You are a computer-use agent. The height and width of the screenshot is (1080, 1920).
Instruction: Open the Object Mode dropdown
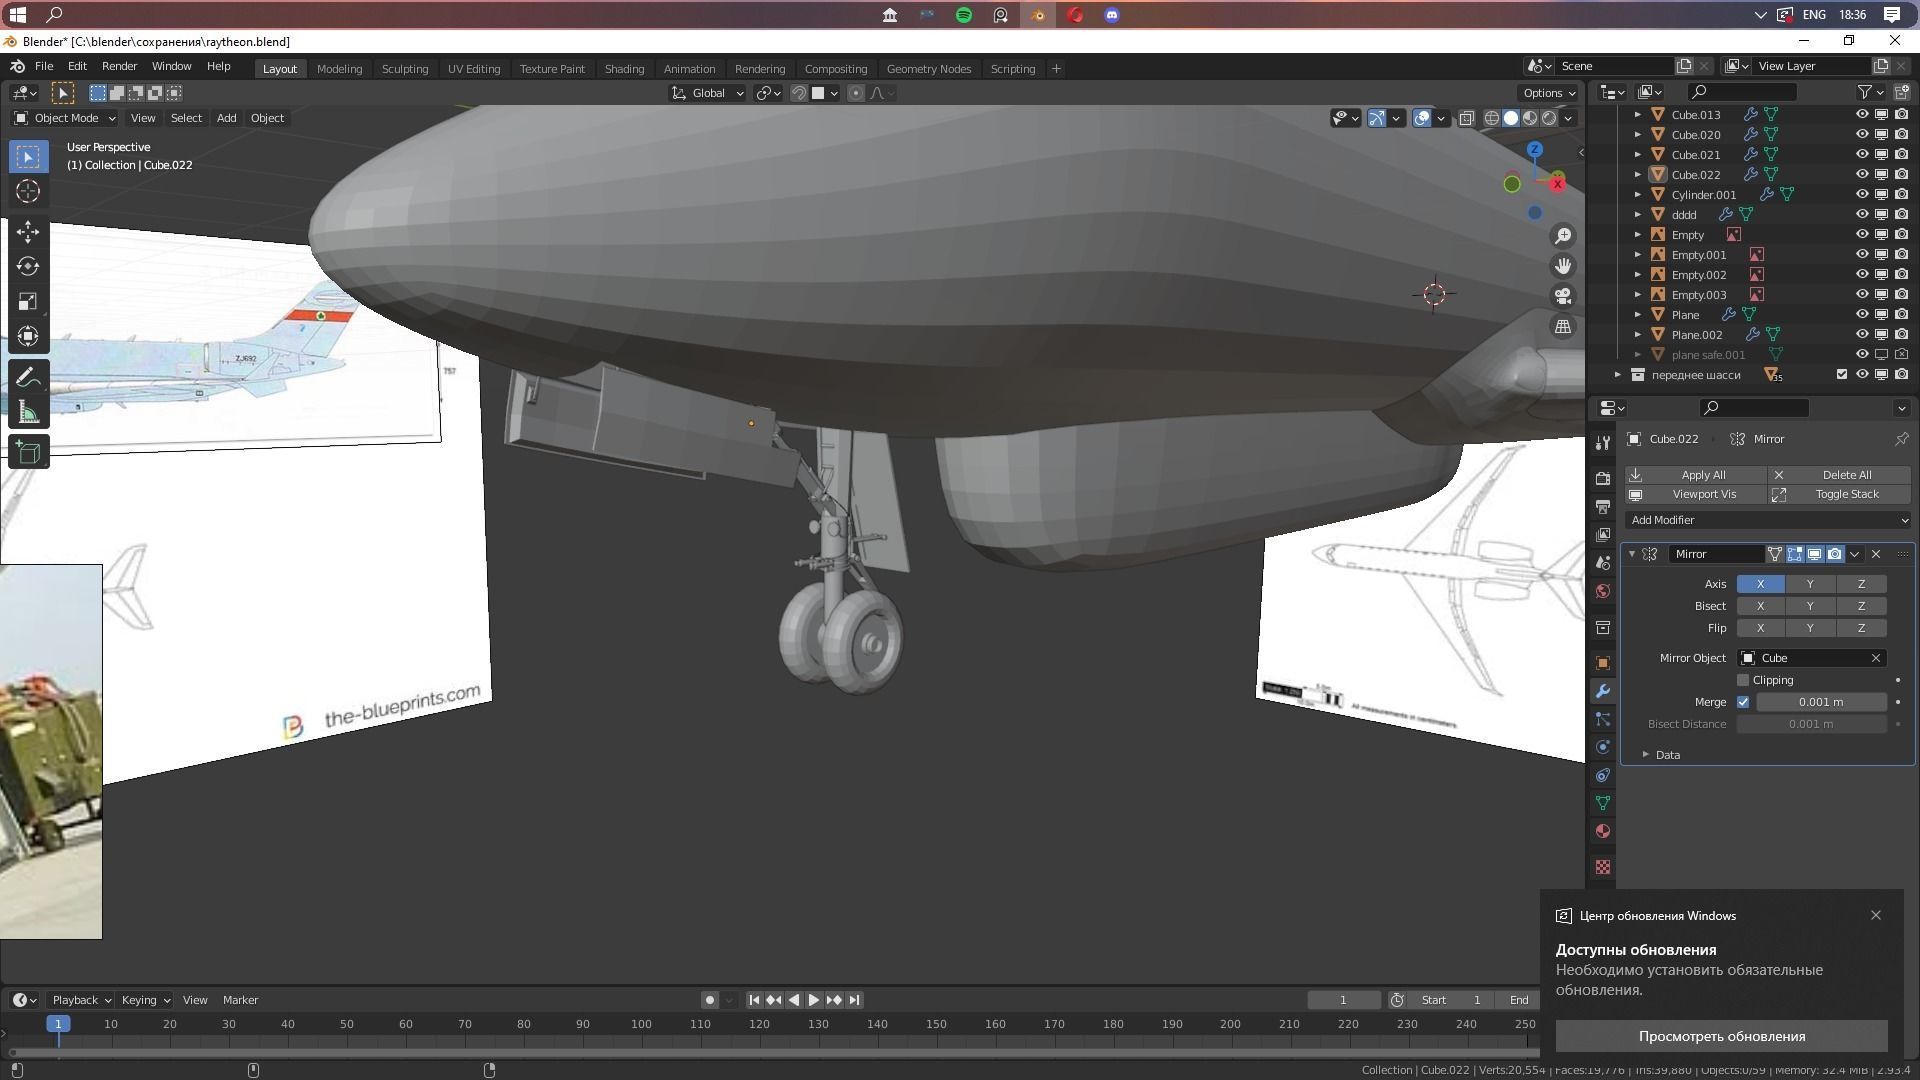[x=65, y=118]
